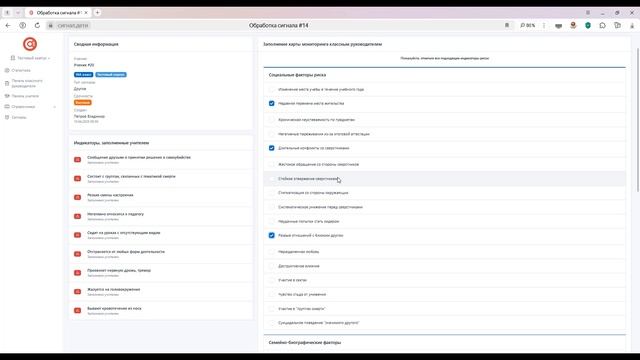Check 'Неудачные попытки стать лидером' checkbox
This screenshot has height=360, width=640.
pos(271,221)
